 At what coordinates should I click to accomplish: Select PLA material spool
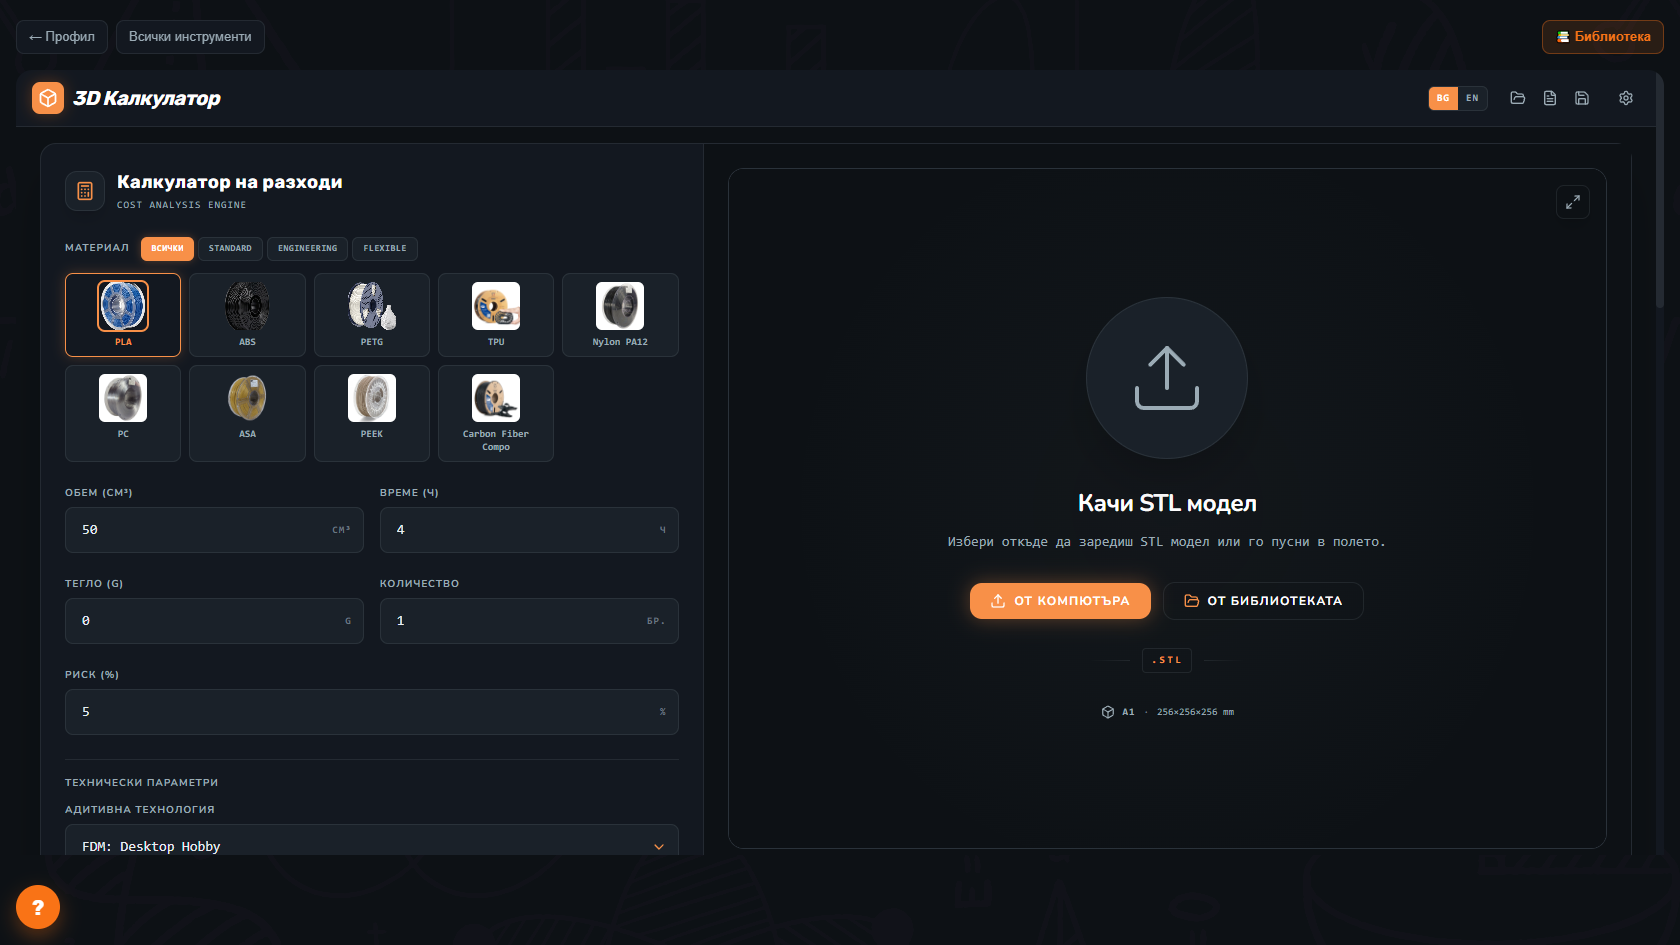(123, 315)
